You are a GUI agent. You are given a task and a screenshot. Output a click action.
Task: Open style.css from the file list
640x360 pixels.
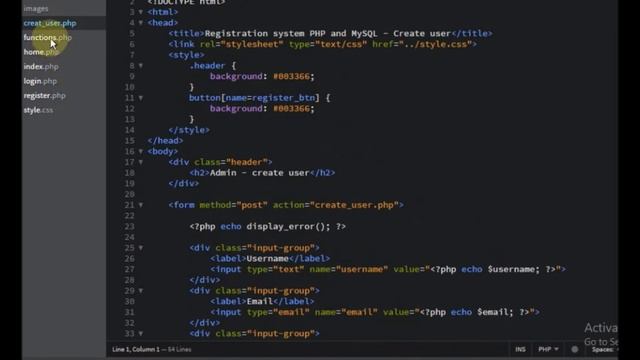(x=38, y=110)
